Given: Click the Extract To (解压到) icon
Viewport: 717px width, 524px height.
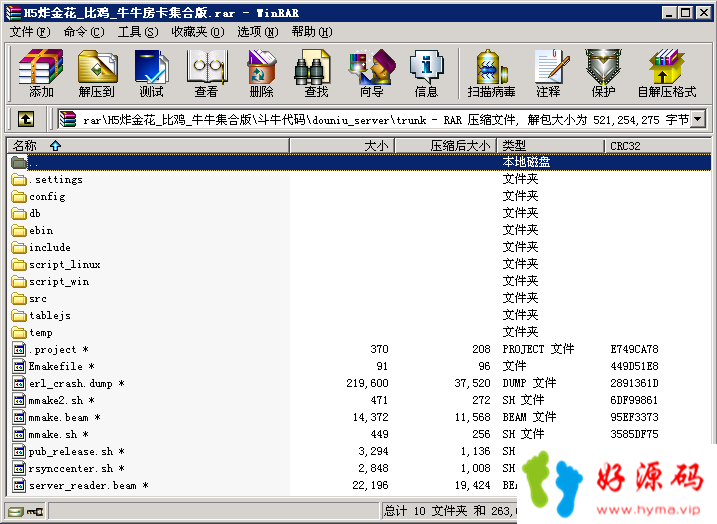Looking at the screenshot, I should 96,74.
